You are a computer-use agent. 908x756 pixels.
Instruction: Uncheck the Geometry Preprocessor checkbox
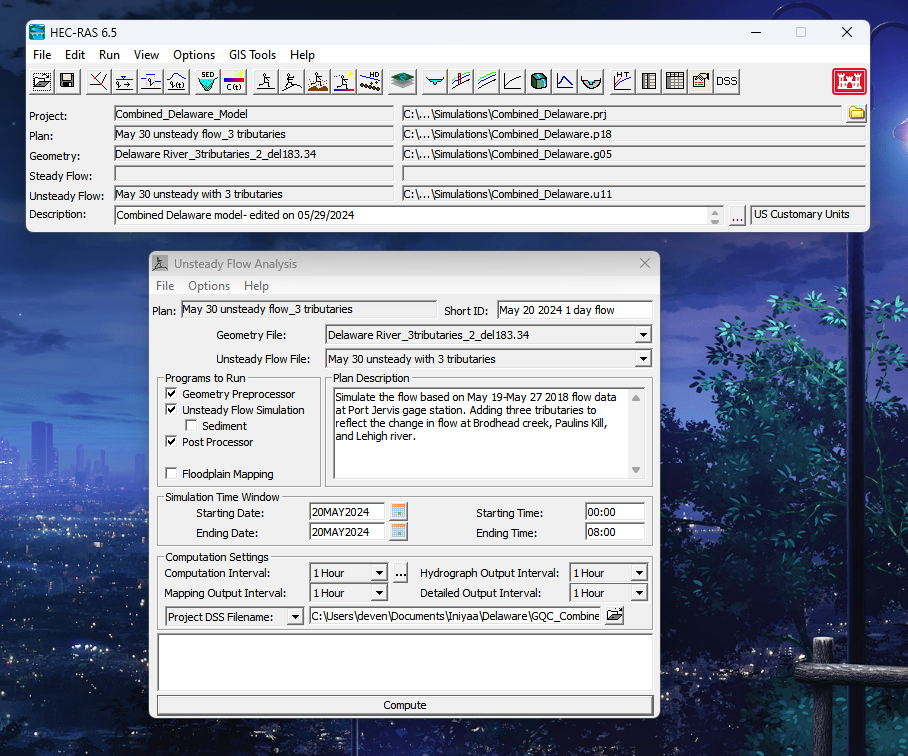[171, 394]
